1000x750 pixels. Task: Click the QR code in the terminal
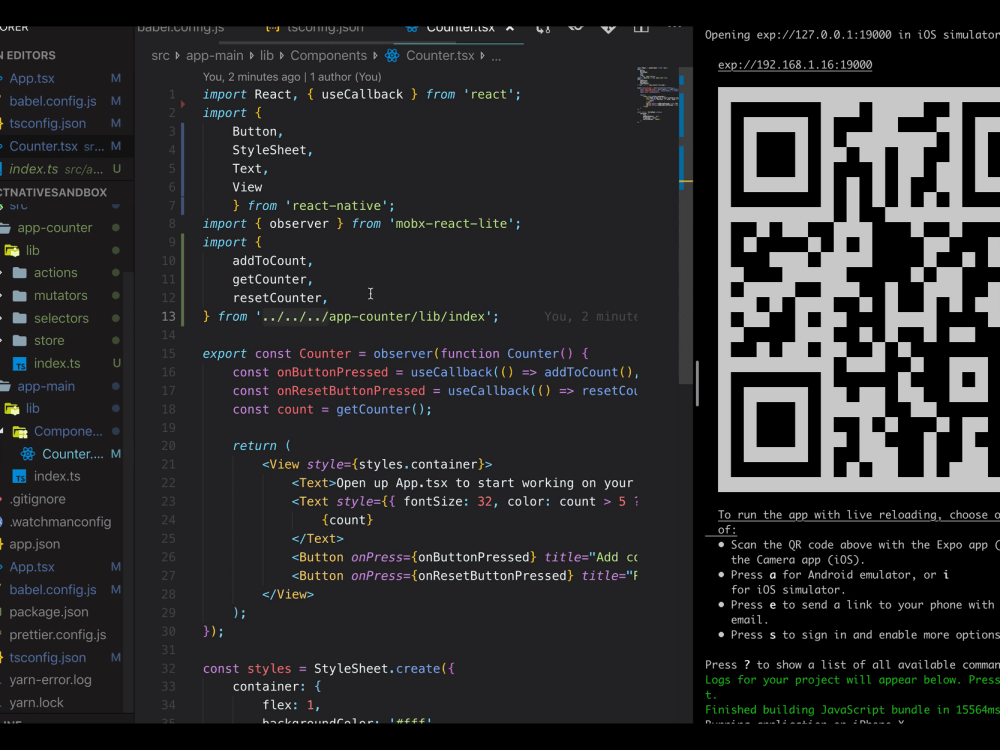click(x=858, y=290)
